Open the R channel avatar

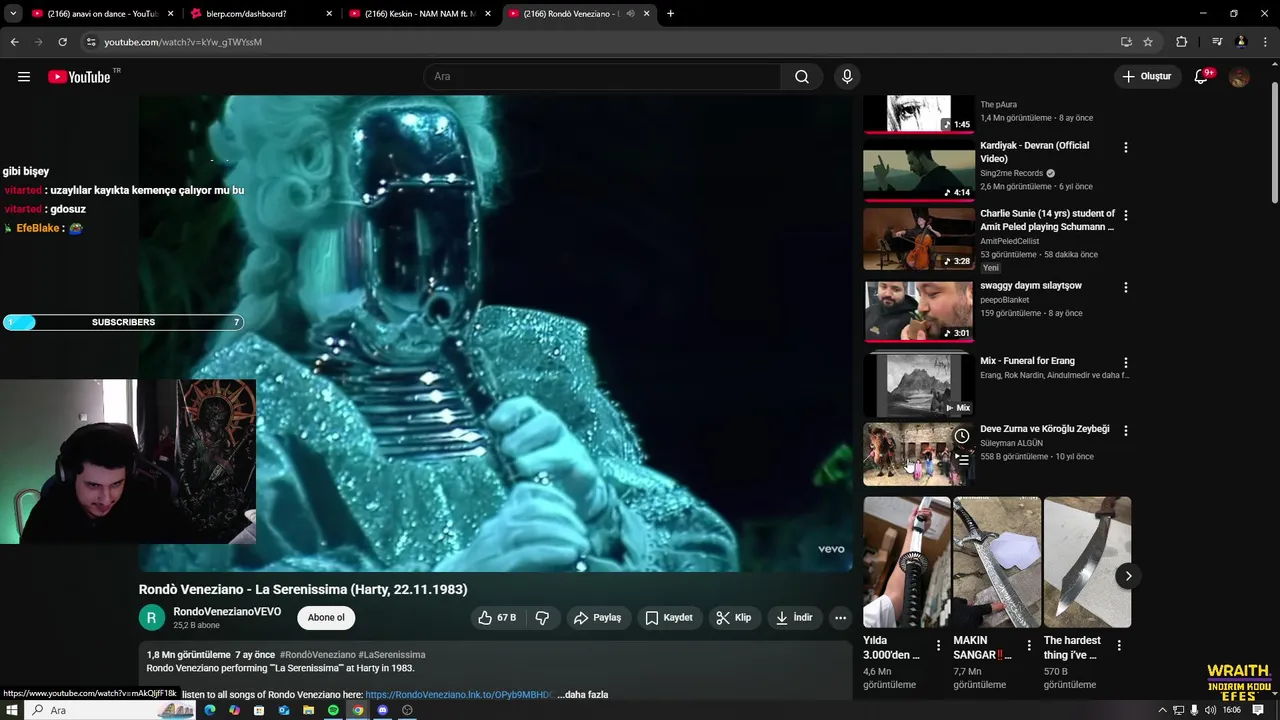coord(151,618)
